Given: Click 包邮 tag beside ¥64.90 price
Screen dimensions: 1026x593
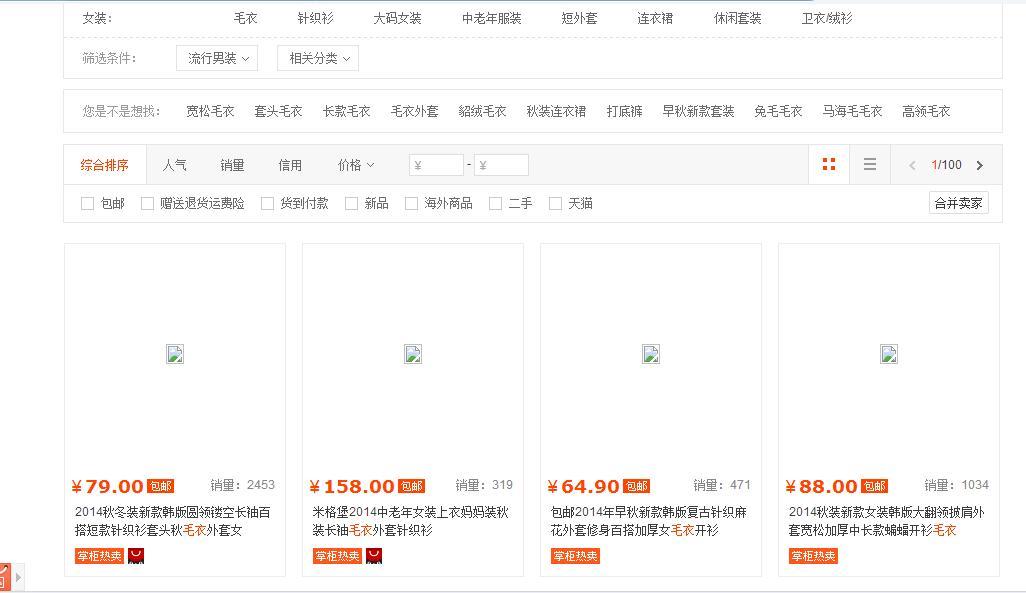Looking at the screenshot, I should click(637, 486).
